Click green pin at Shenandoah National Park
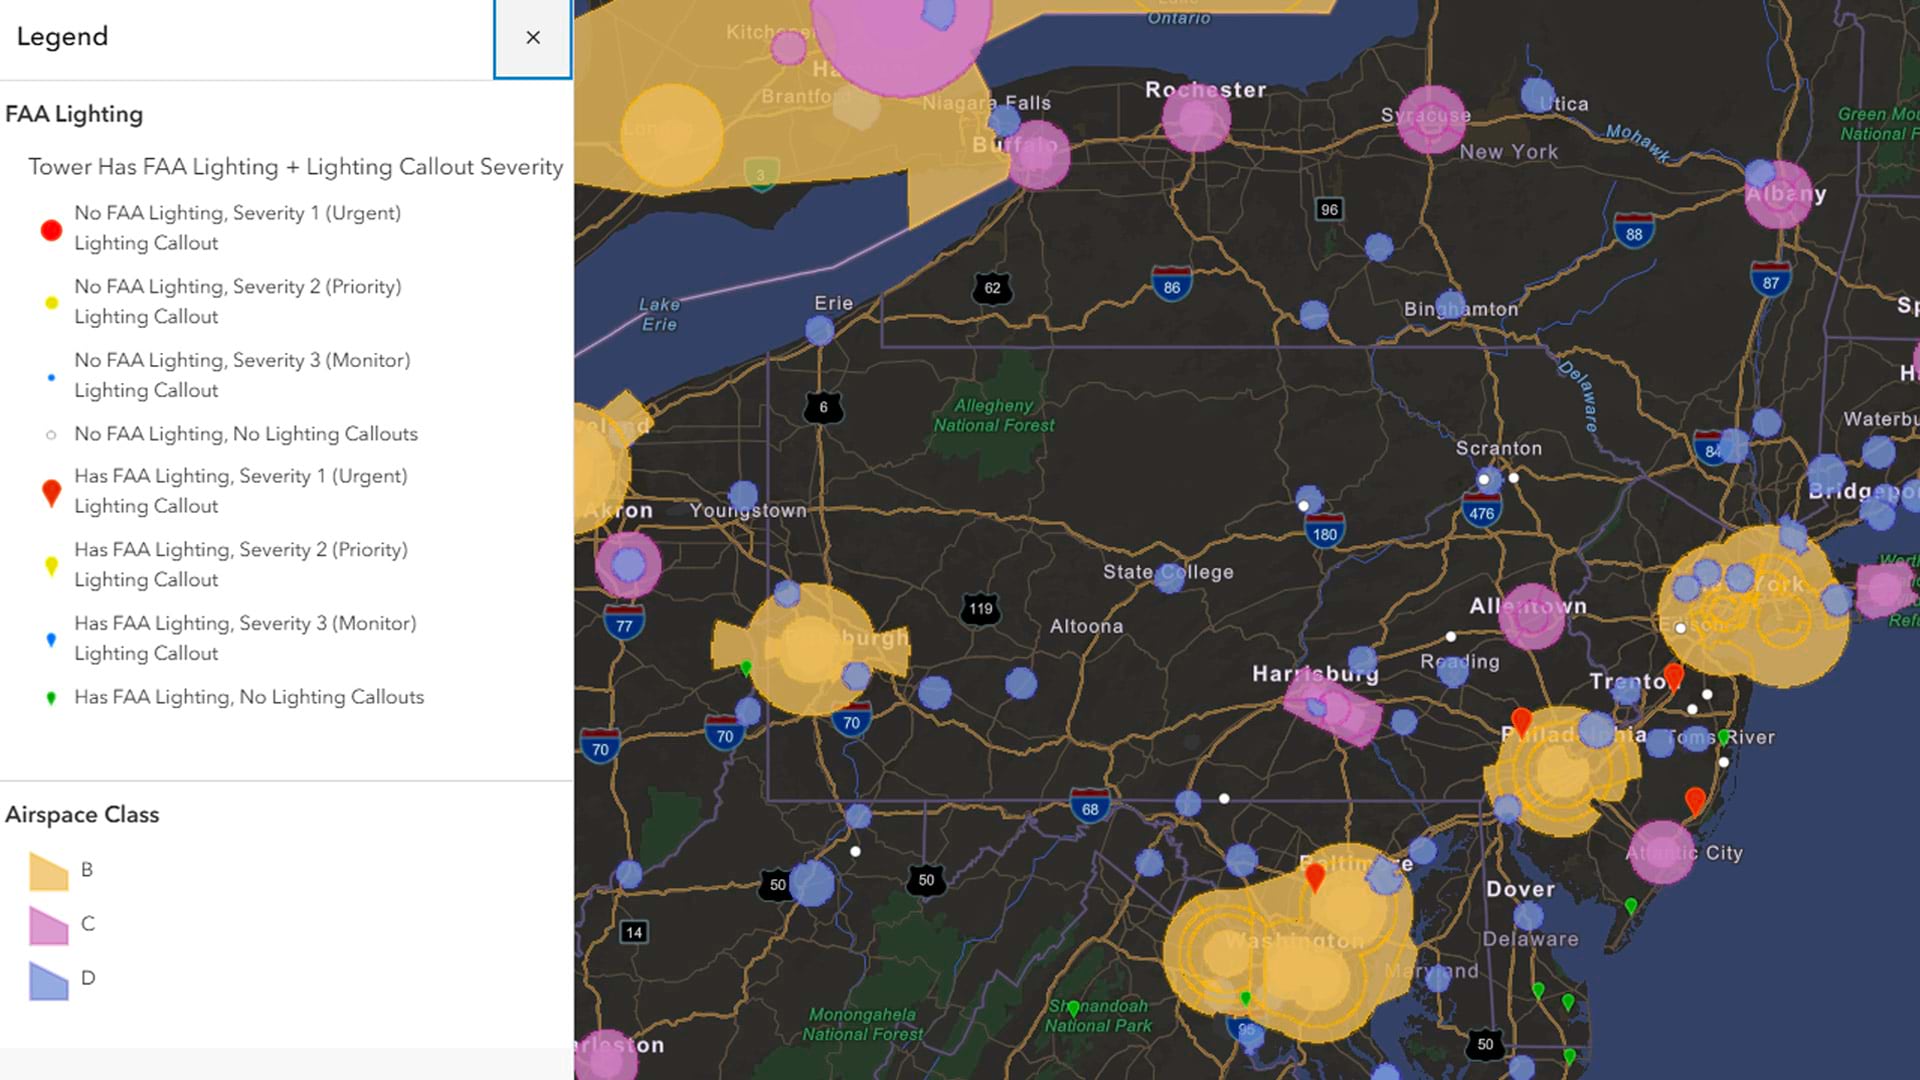The image size is (1920, 1080). click(1073, 1008)
